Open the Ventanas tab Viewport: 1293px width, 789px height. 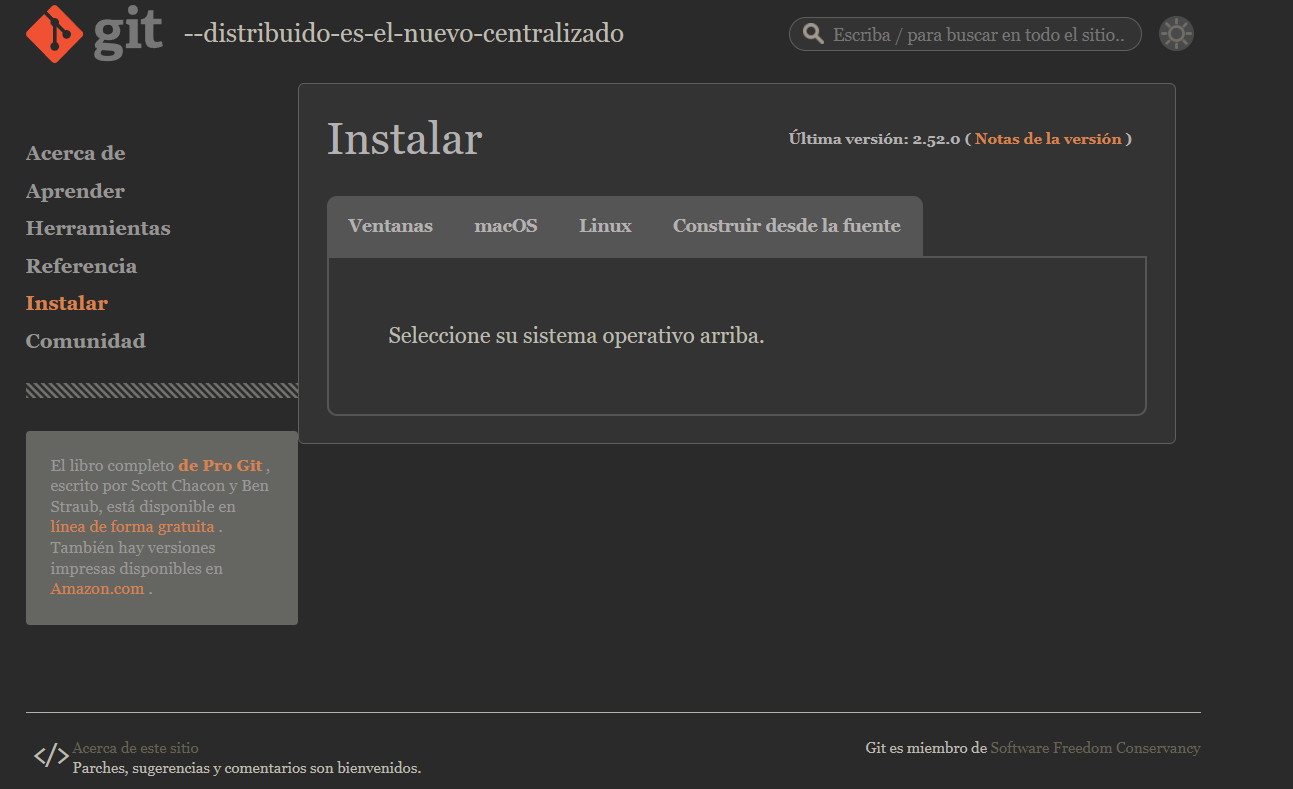(x=390, y=226)
